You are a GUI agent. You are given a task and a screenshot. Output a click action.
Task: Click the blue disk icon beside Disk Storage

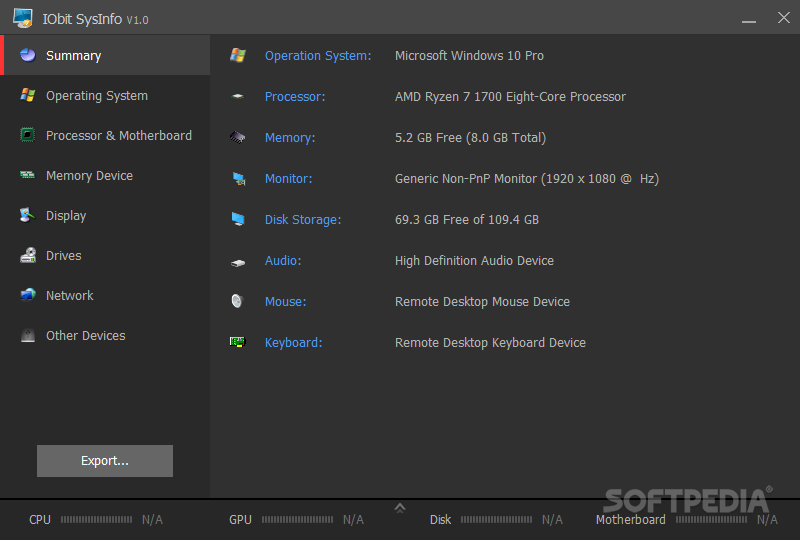(238, 219)
